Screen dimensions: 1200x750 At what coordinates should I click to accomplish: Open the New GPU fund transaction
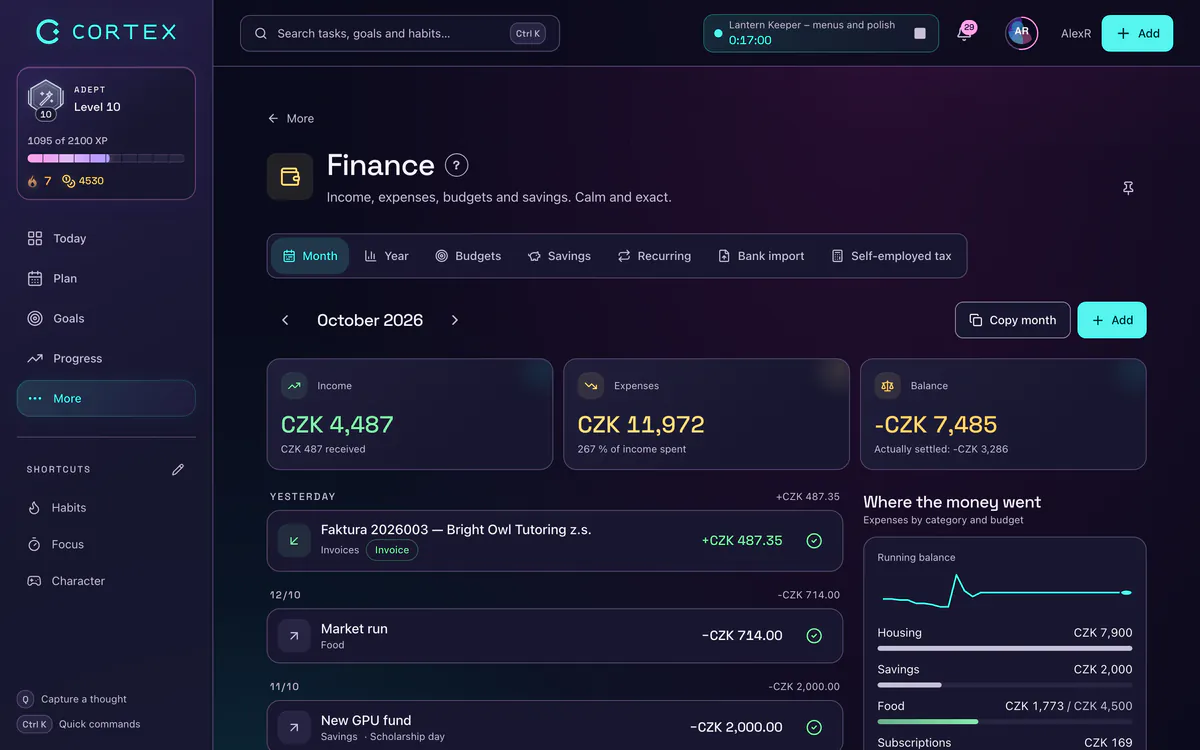(x=555, y=725)
